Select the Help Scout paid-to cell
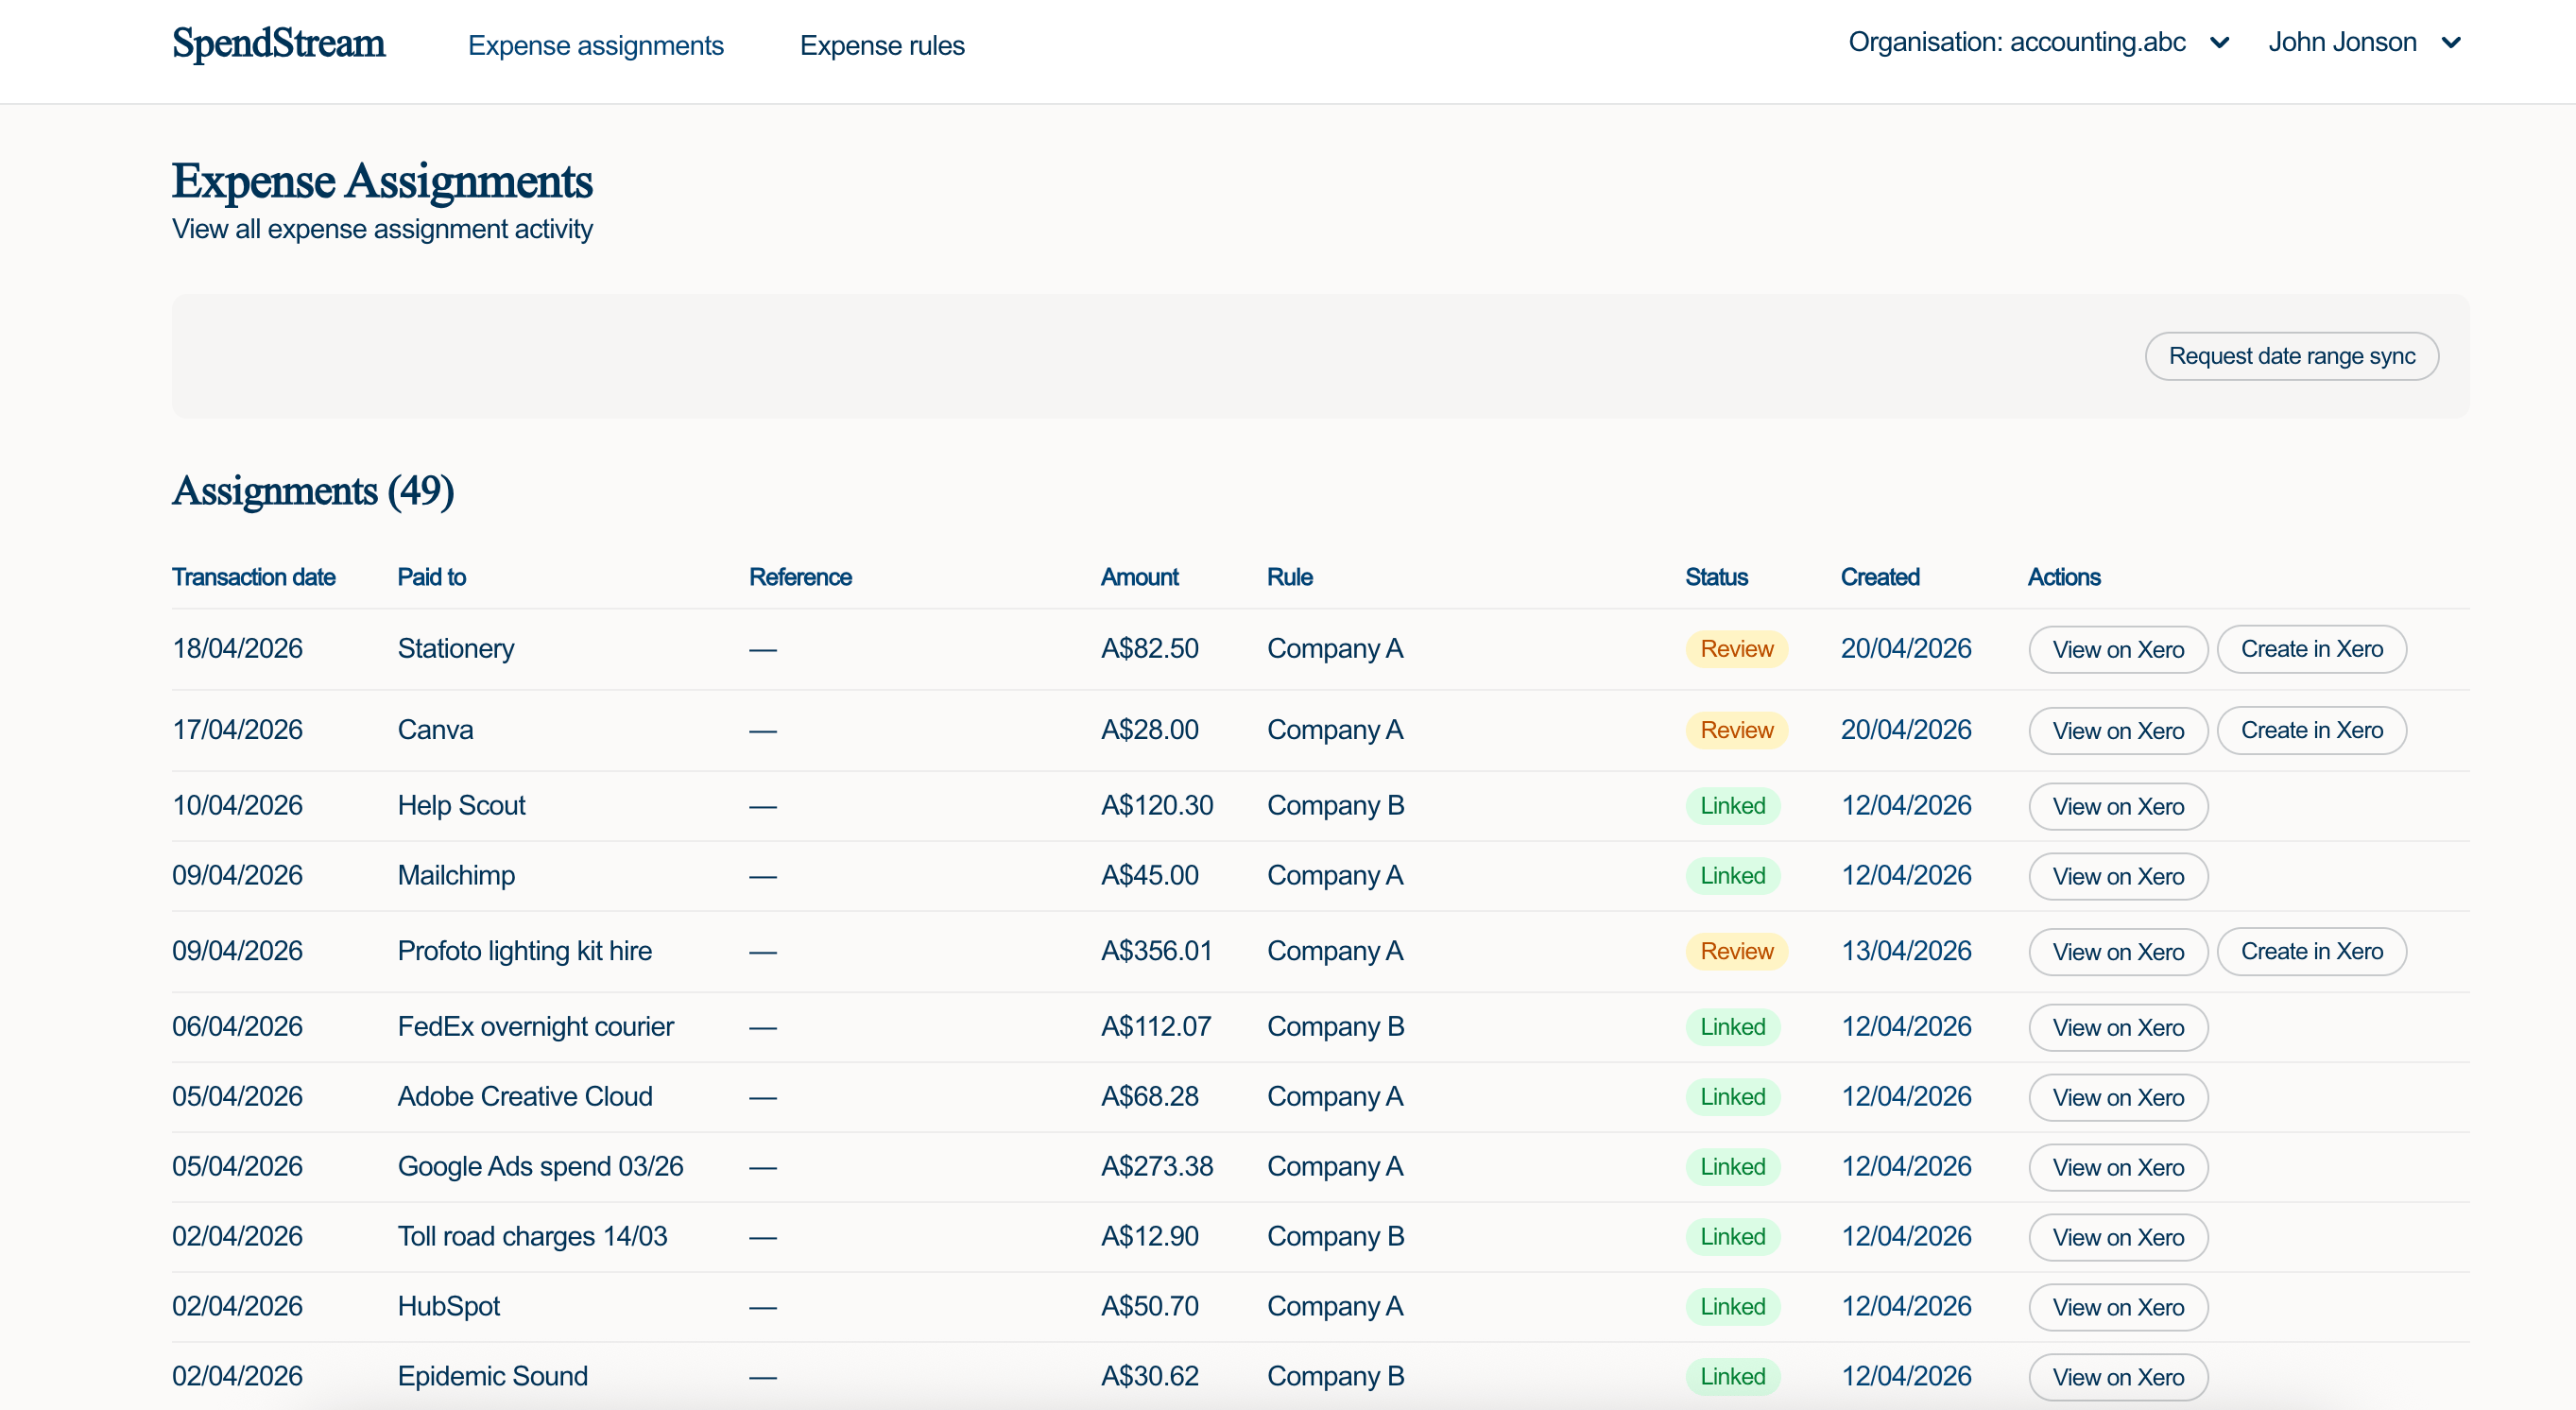2576x1410 pixels. (x=461, y=806)
